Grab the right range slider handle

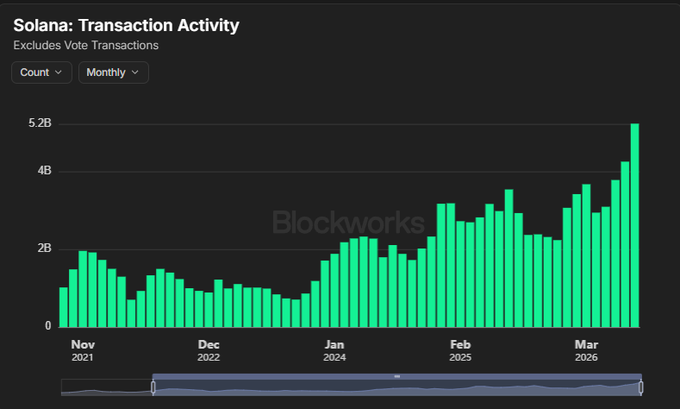tap(641, 387)
